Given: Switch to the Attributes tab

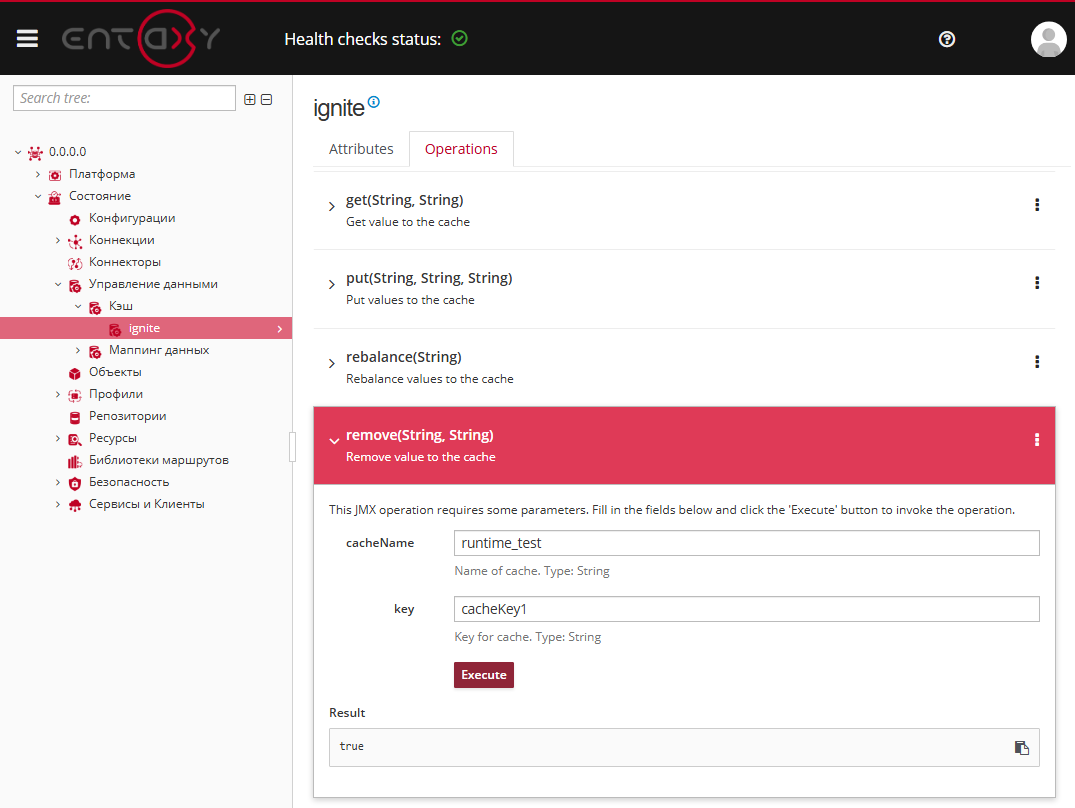Looking at the screenshot, I should pos(361,149).
